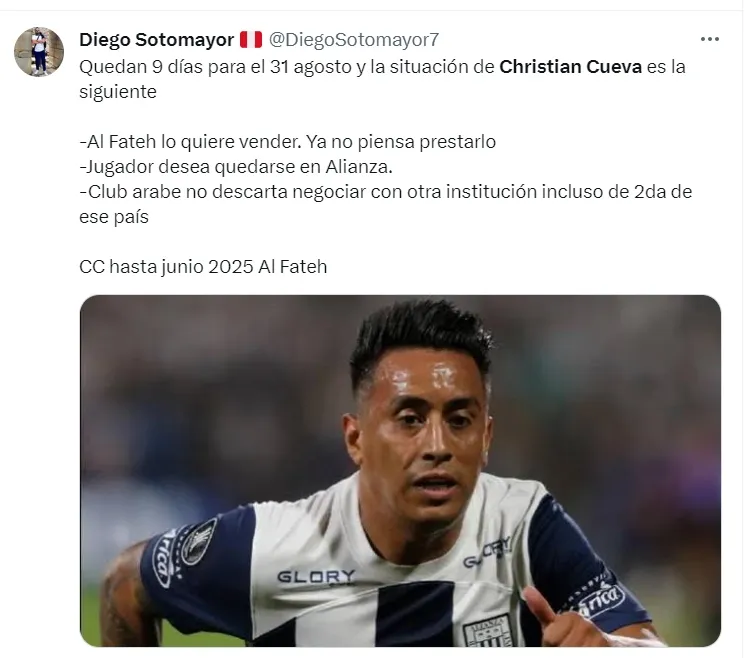
Task: Click the GLORY sponsor logo on jersey chest
Action: [x=316, y=577]
